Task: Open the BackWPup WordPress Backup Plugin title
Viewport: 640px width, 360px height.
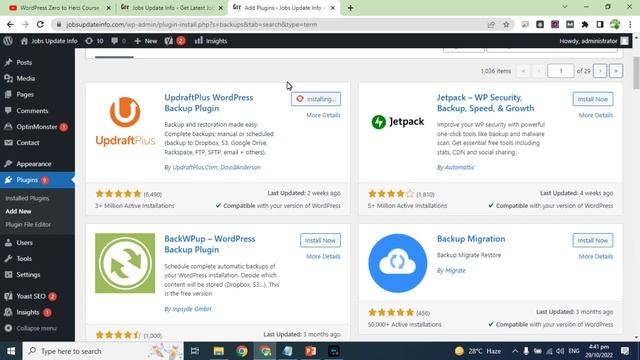Action: tap(210, 244)
